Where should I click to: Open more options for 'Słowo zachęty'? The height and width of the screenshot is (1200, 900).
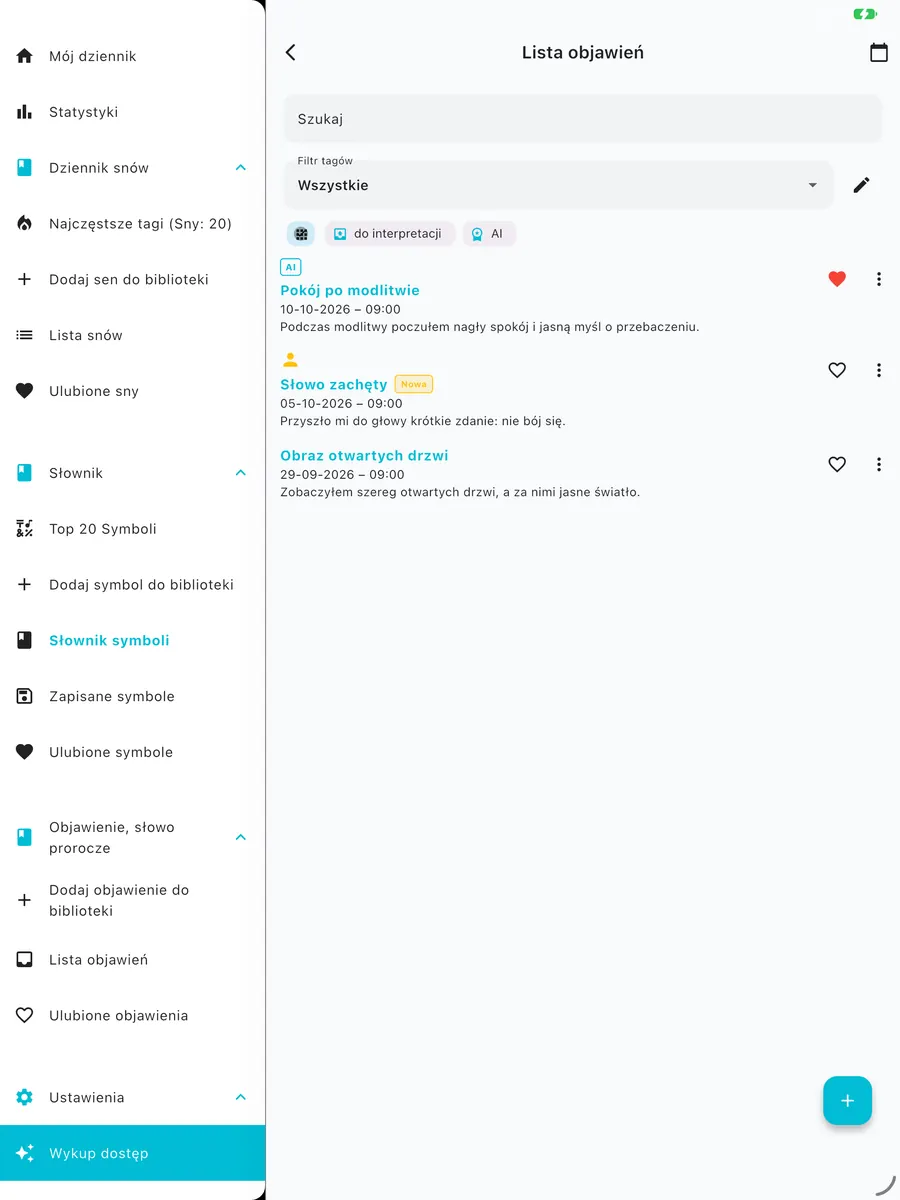pos(879,370)
